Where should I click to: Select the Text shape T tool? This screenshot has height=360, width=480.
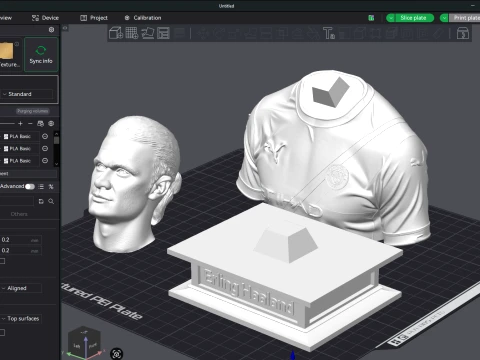[329, 33]
